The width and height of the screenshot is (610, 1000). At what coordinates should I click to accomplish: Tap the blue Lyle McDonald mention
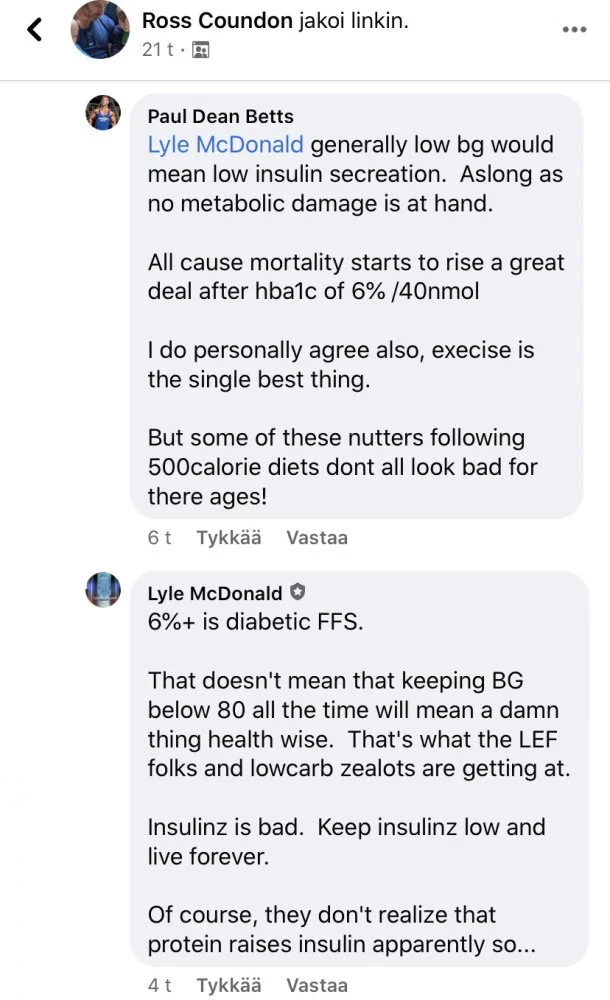[x=225, y=144]
